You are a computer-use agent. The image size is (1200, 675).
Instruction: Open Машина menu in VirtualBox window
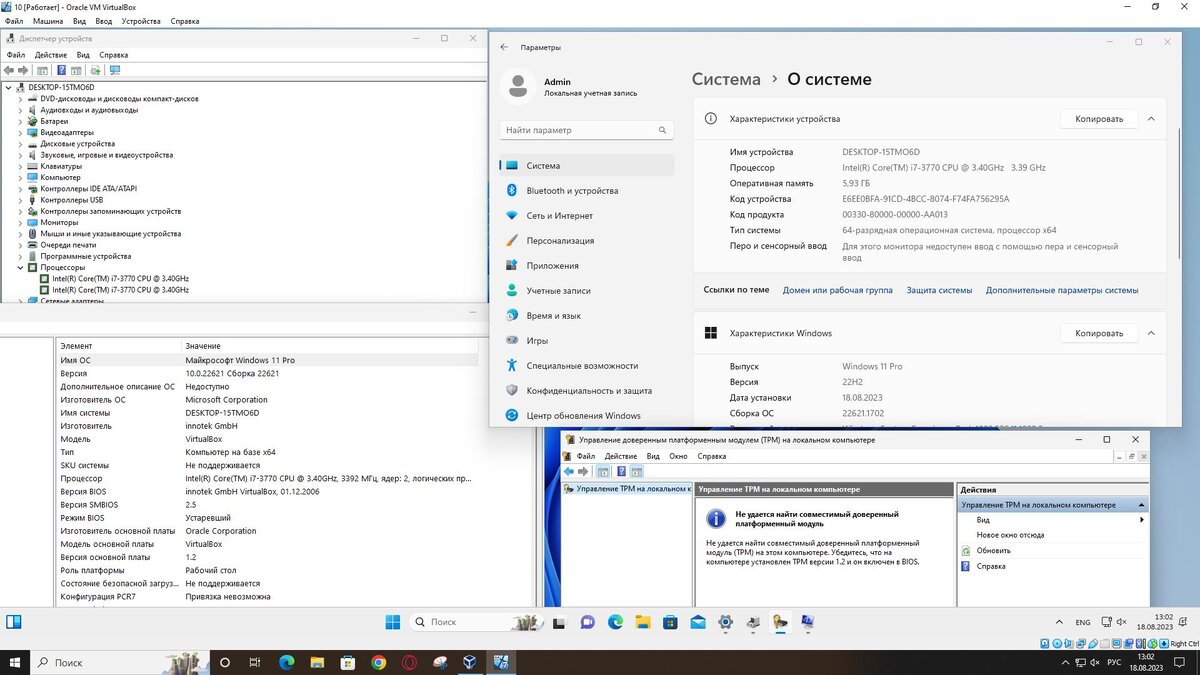47,21
